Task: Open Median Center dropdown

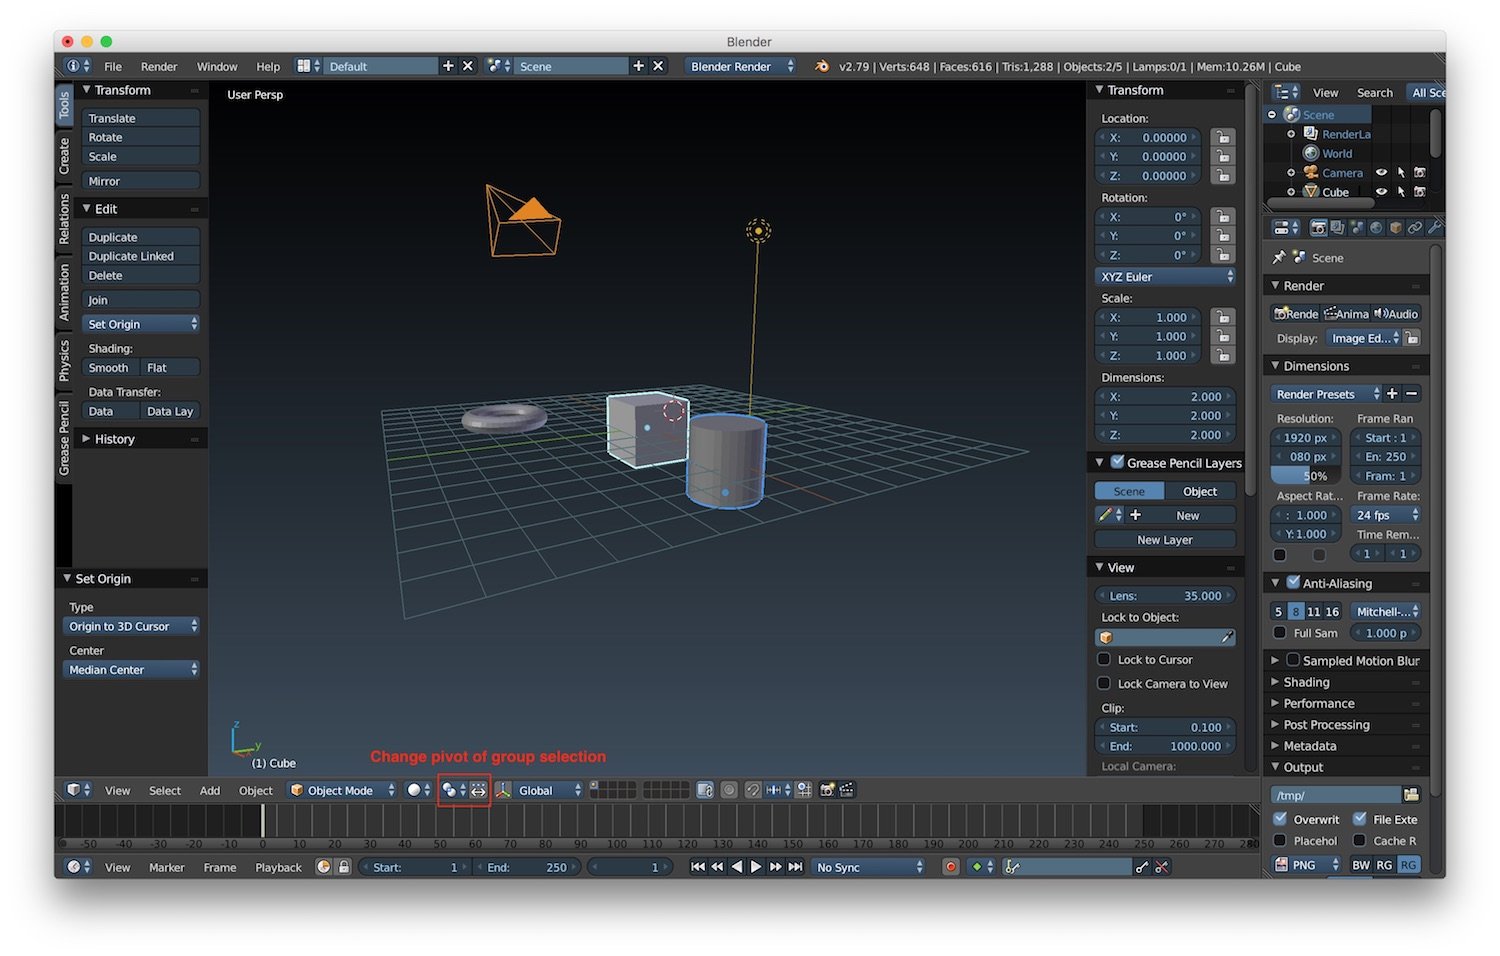Action: tap(131, 670)
